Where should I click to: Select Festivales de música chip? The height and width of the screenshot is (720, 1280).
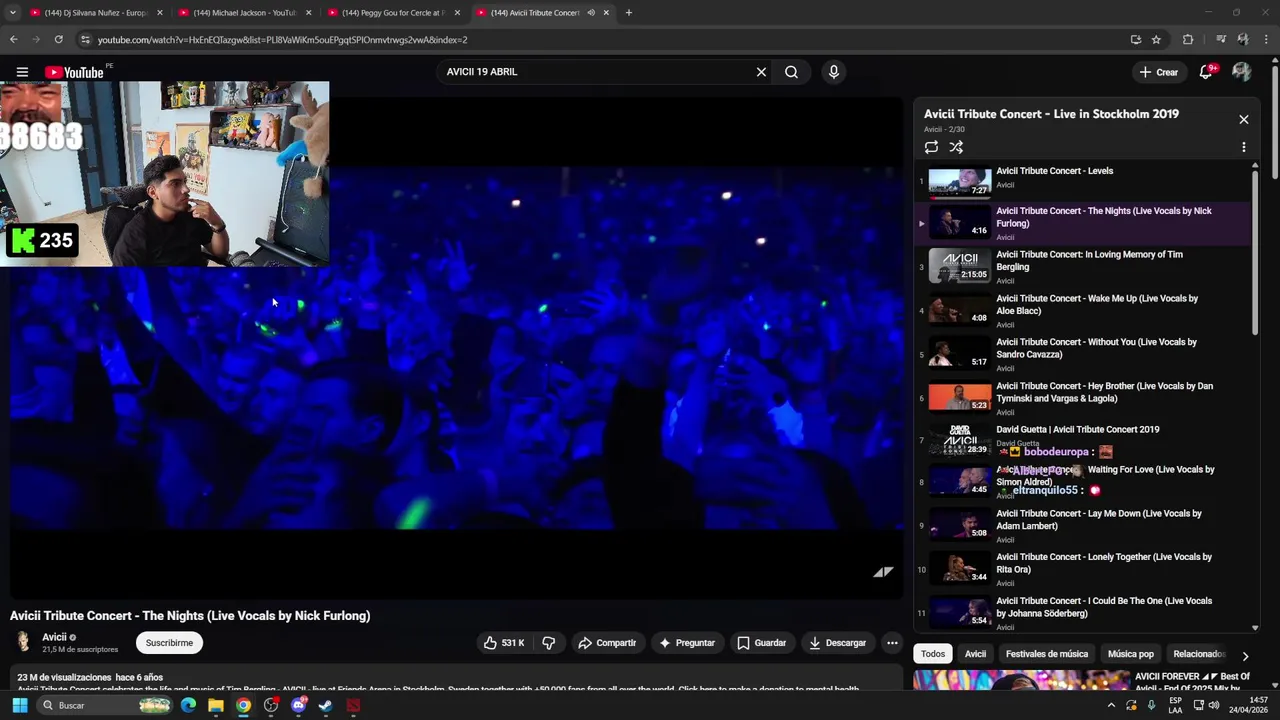click(1047, 654)
